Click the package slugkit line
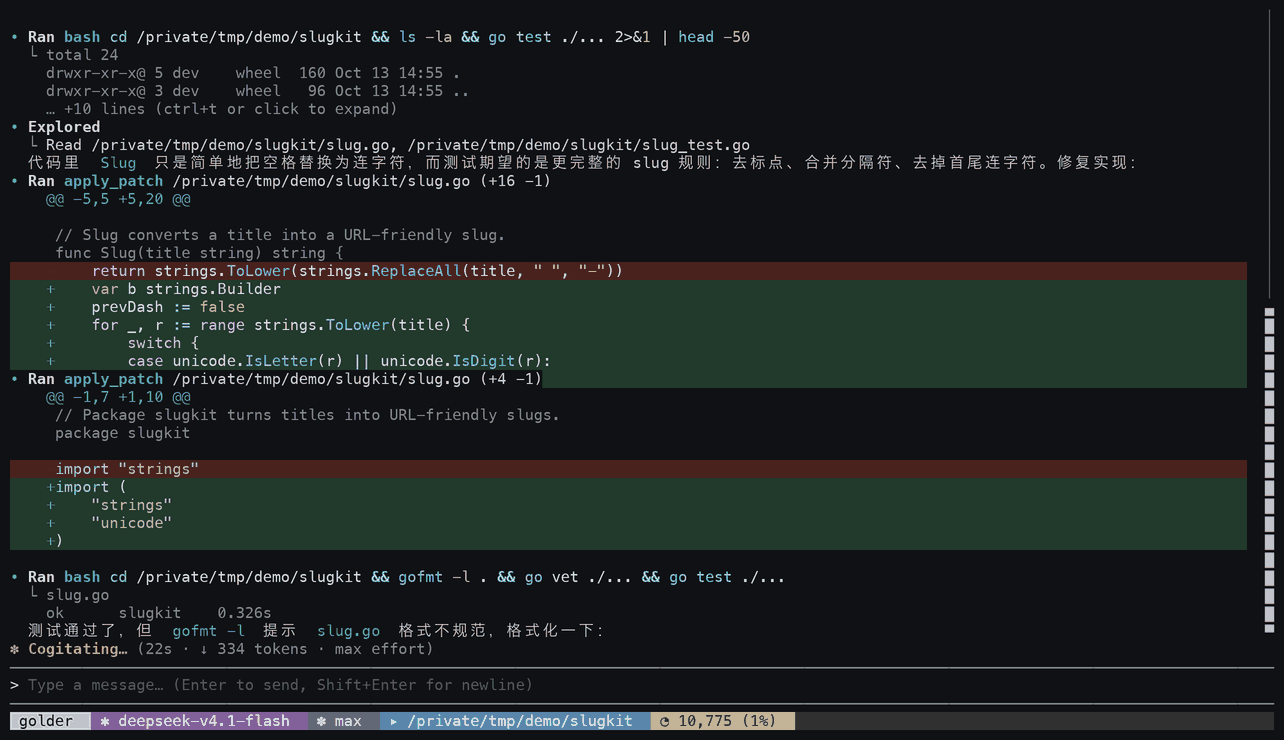The image size is (1284, 740). [x=123, y=433]
